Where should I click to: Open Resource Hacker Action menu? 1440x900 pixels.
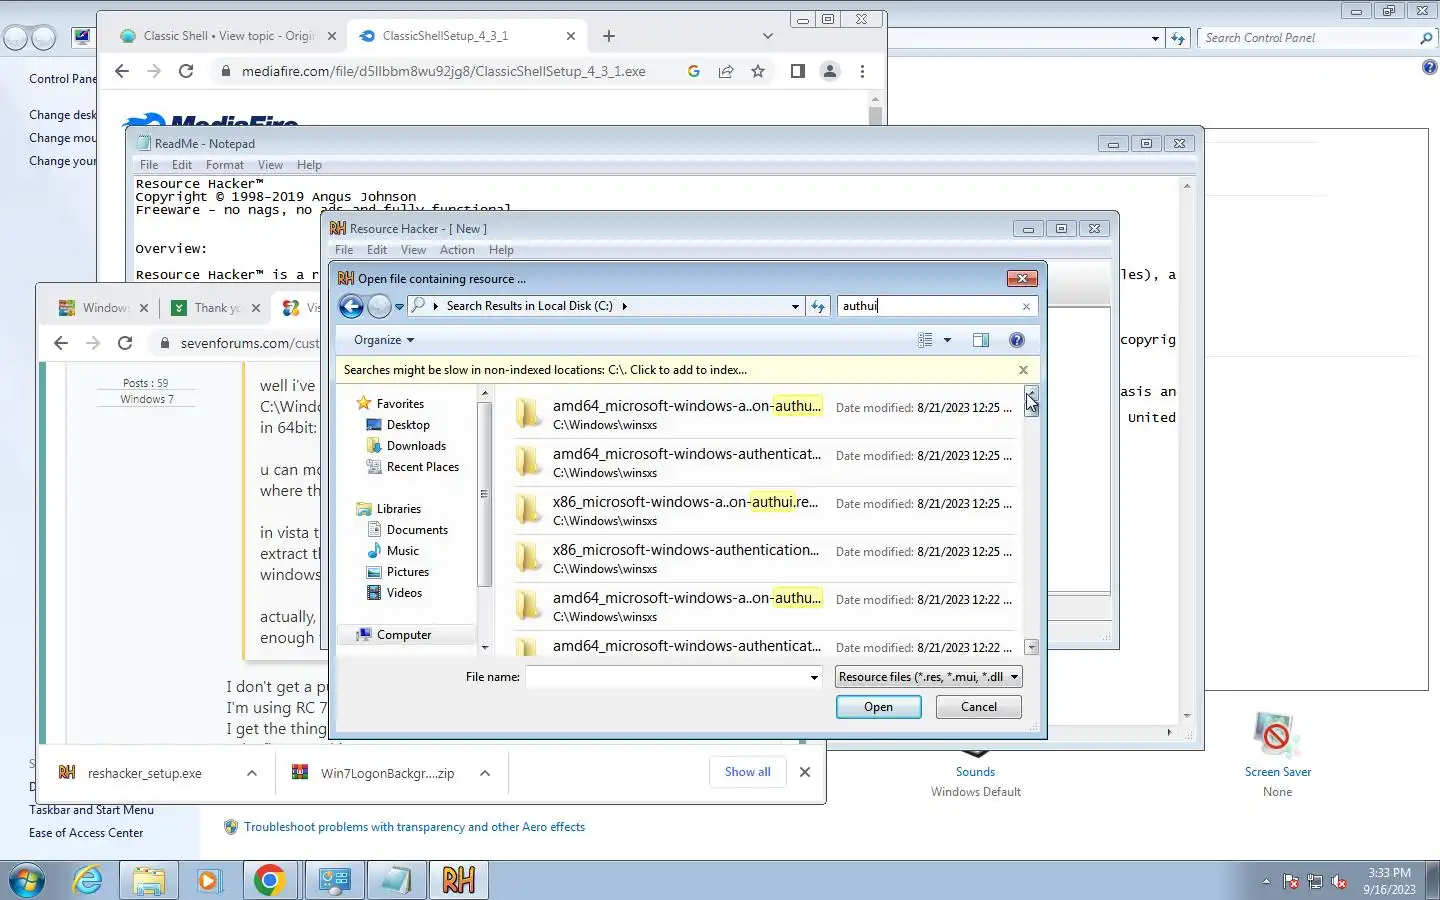pos(457,250)
